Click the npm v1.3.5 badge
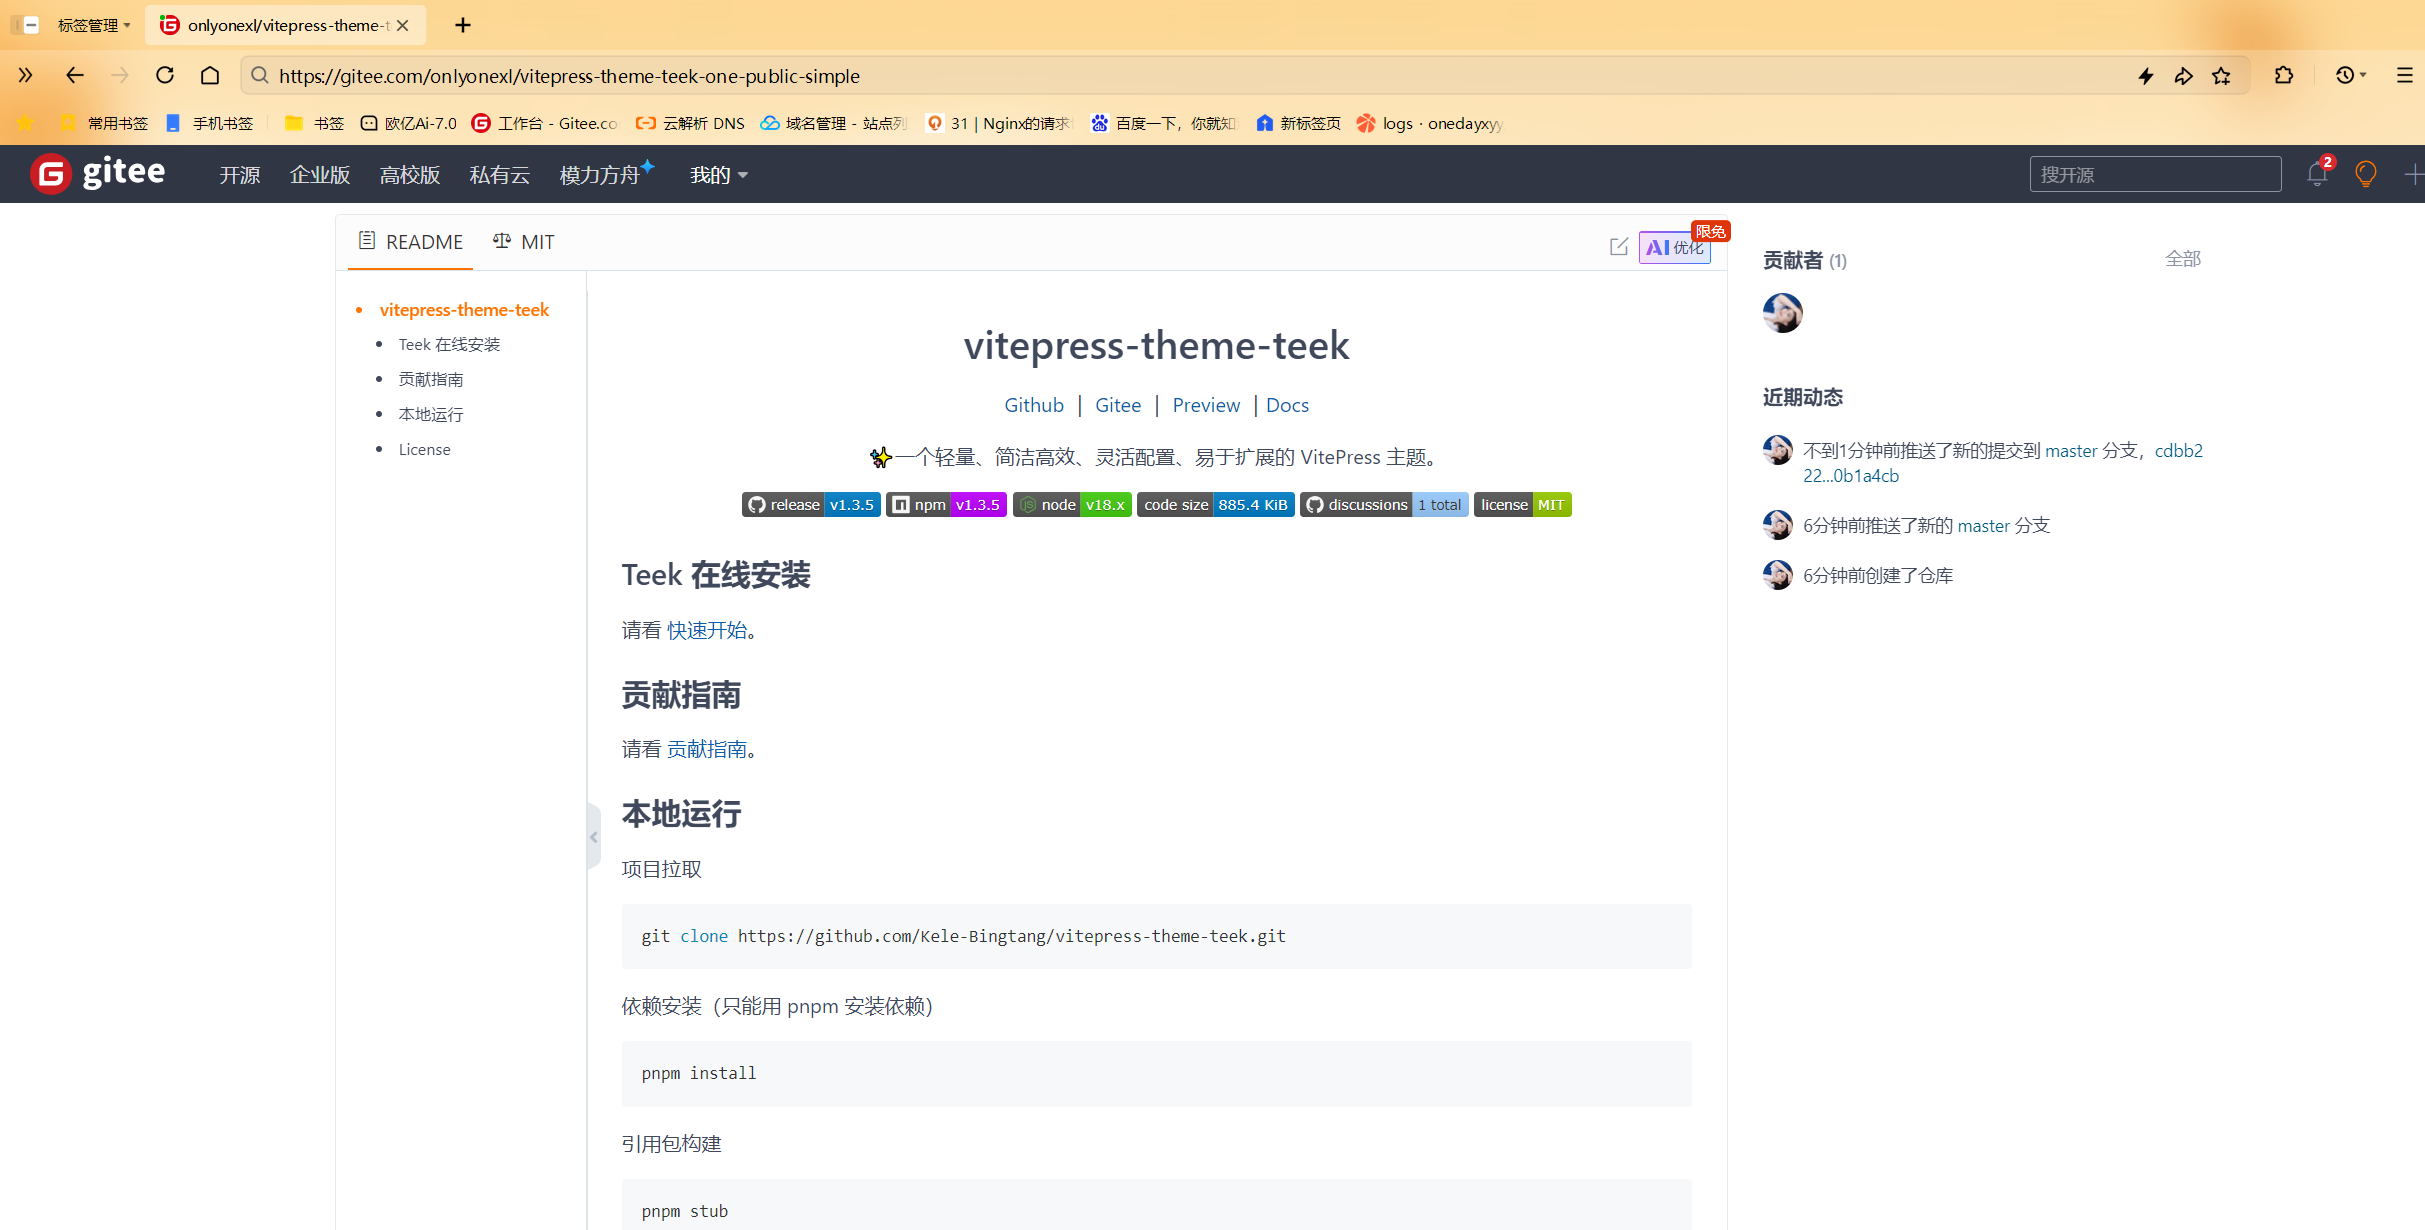2425x1230 pixels. [x=946, y=505]
